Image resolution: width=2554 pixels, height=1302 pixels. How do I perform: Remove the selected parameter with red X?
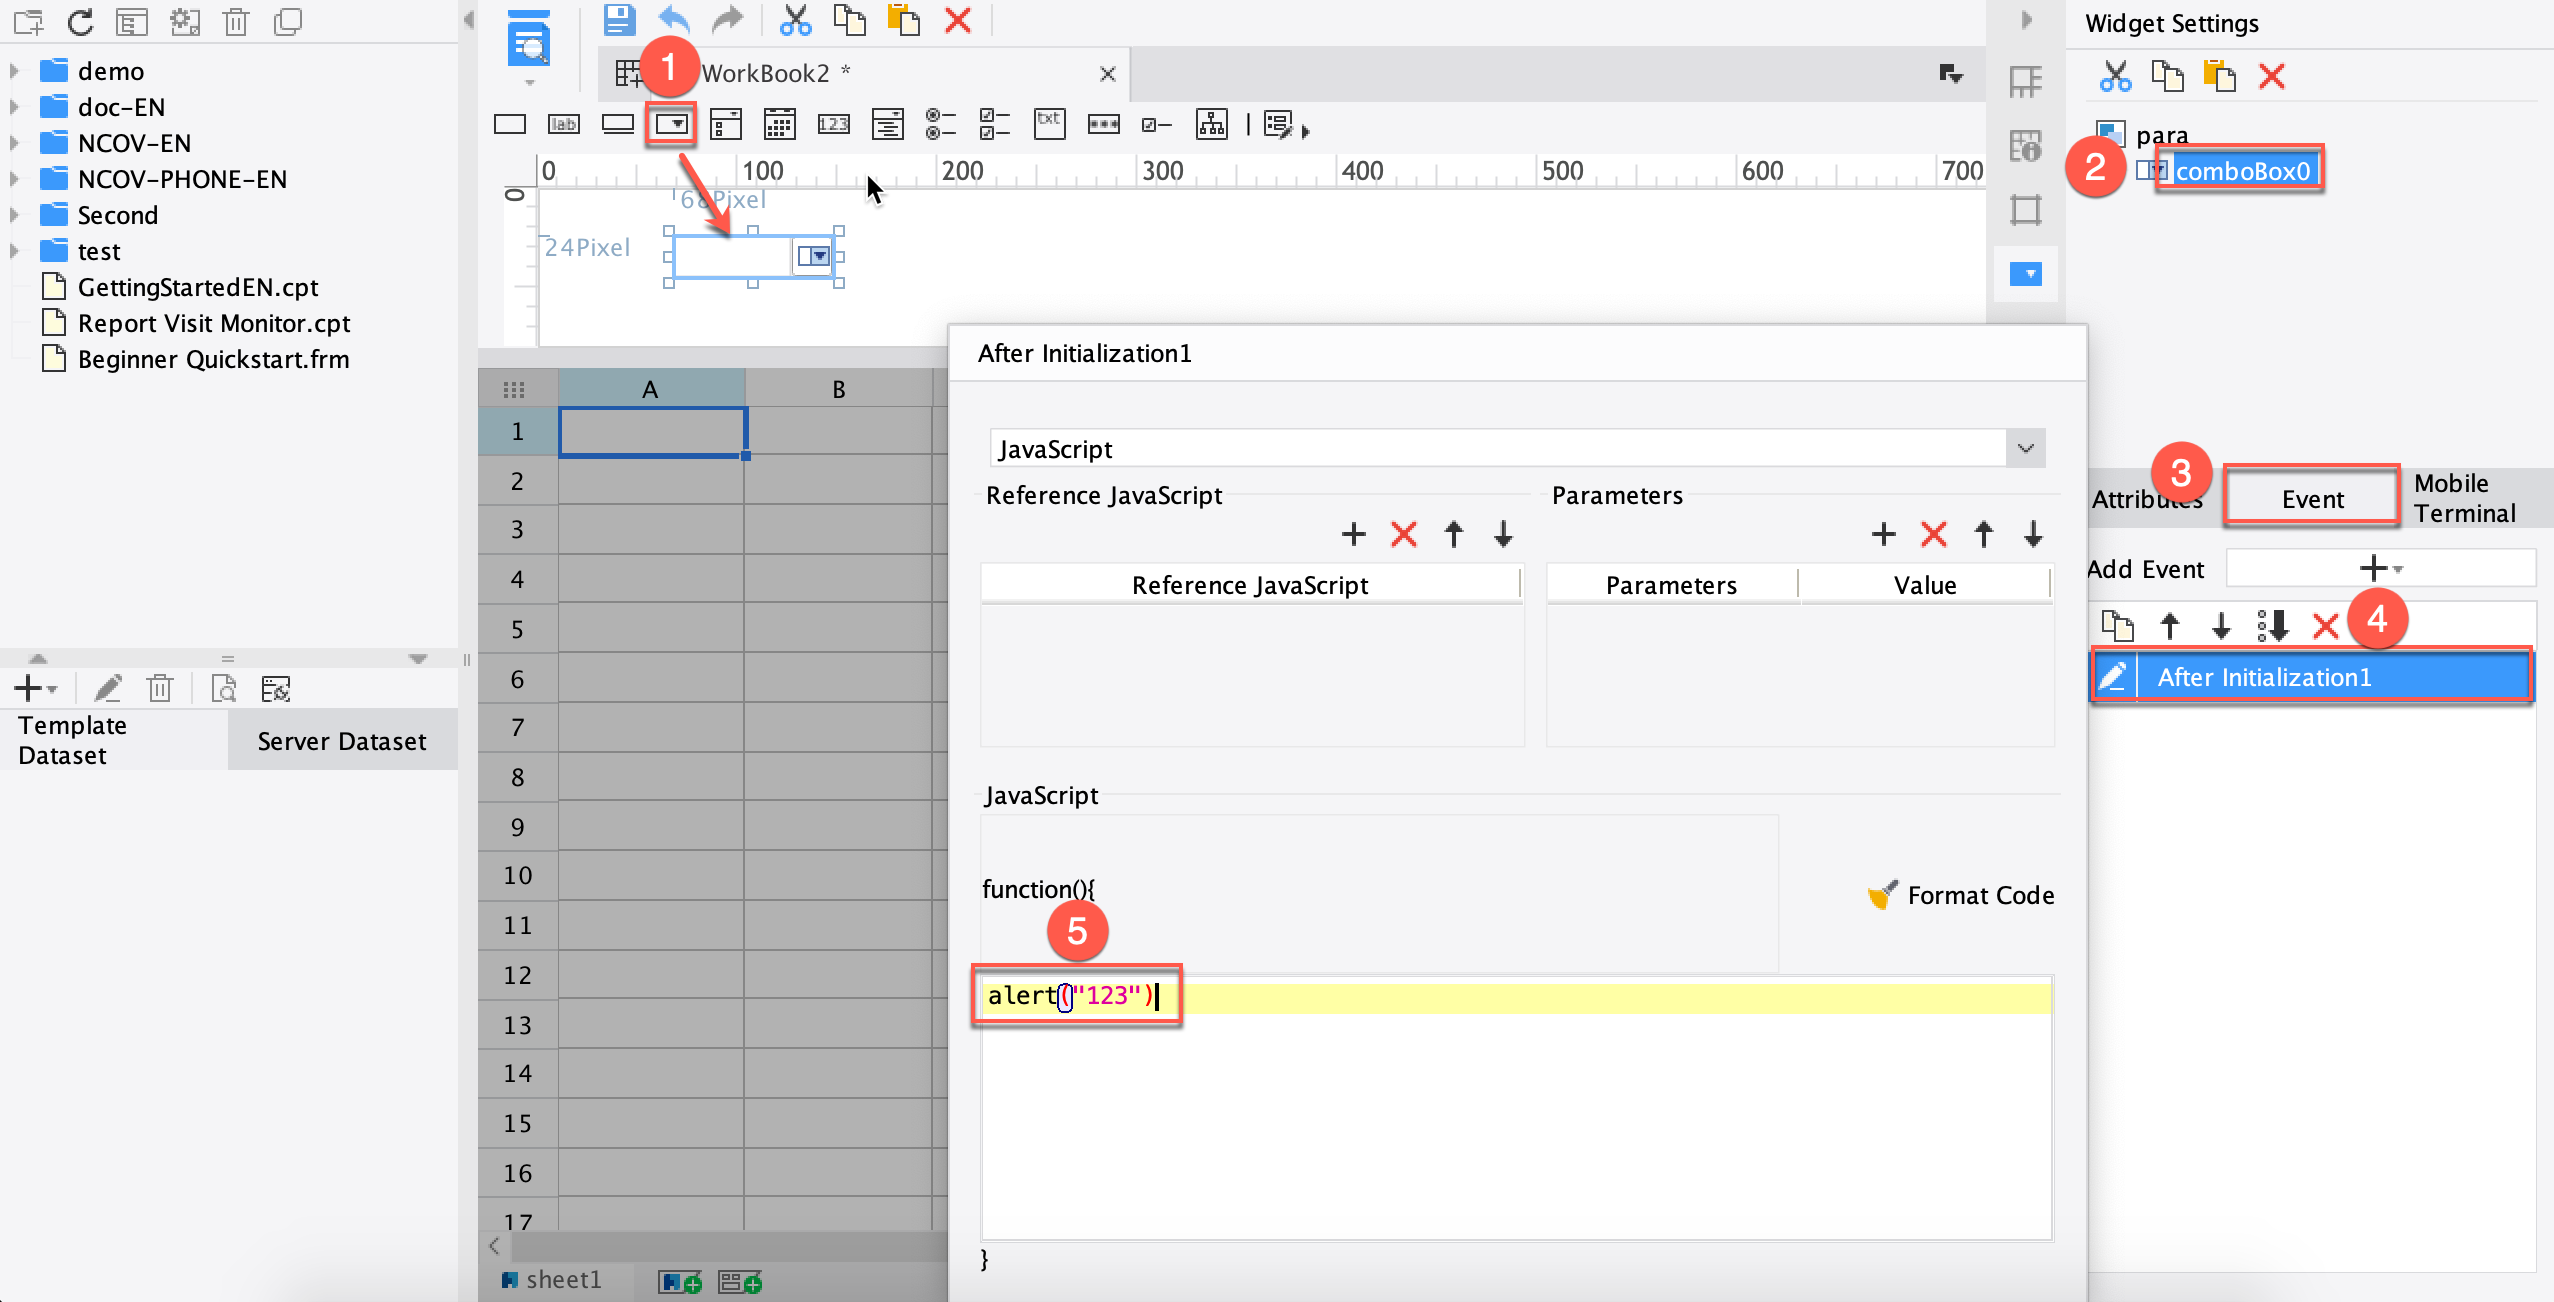1933,534
